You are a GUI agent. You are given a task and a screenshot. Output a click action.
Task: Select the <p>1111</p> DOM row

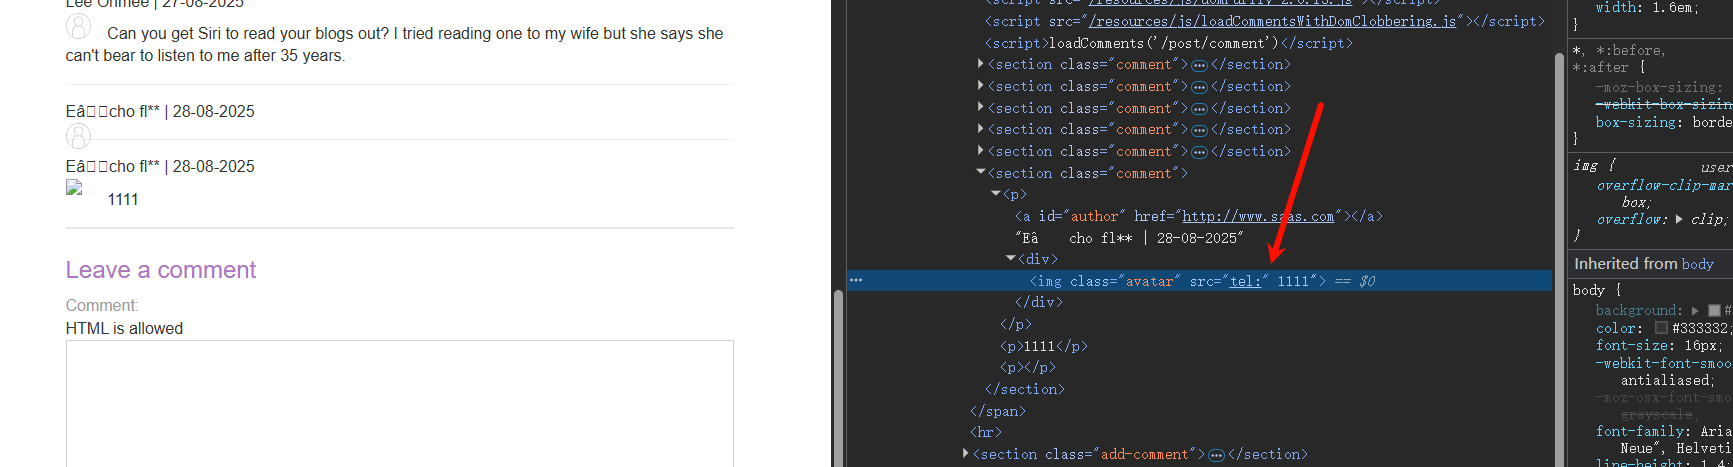(1043, 346)
